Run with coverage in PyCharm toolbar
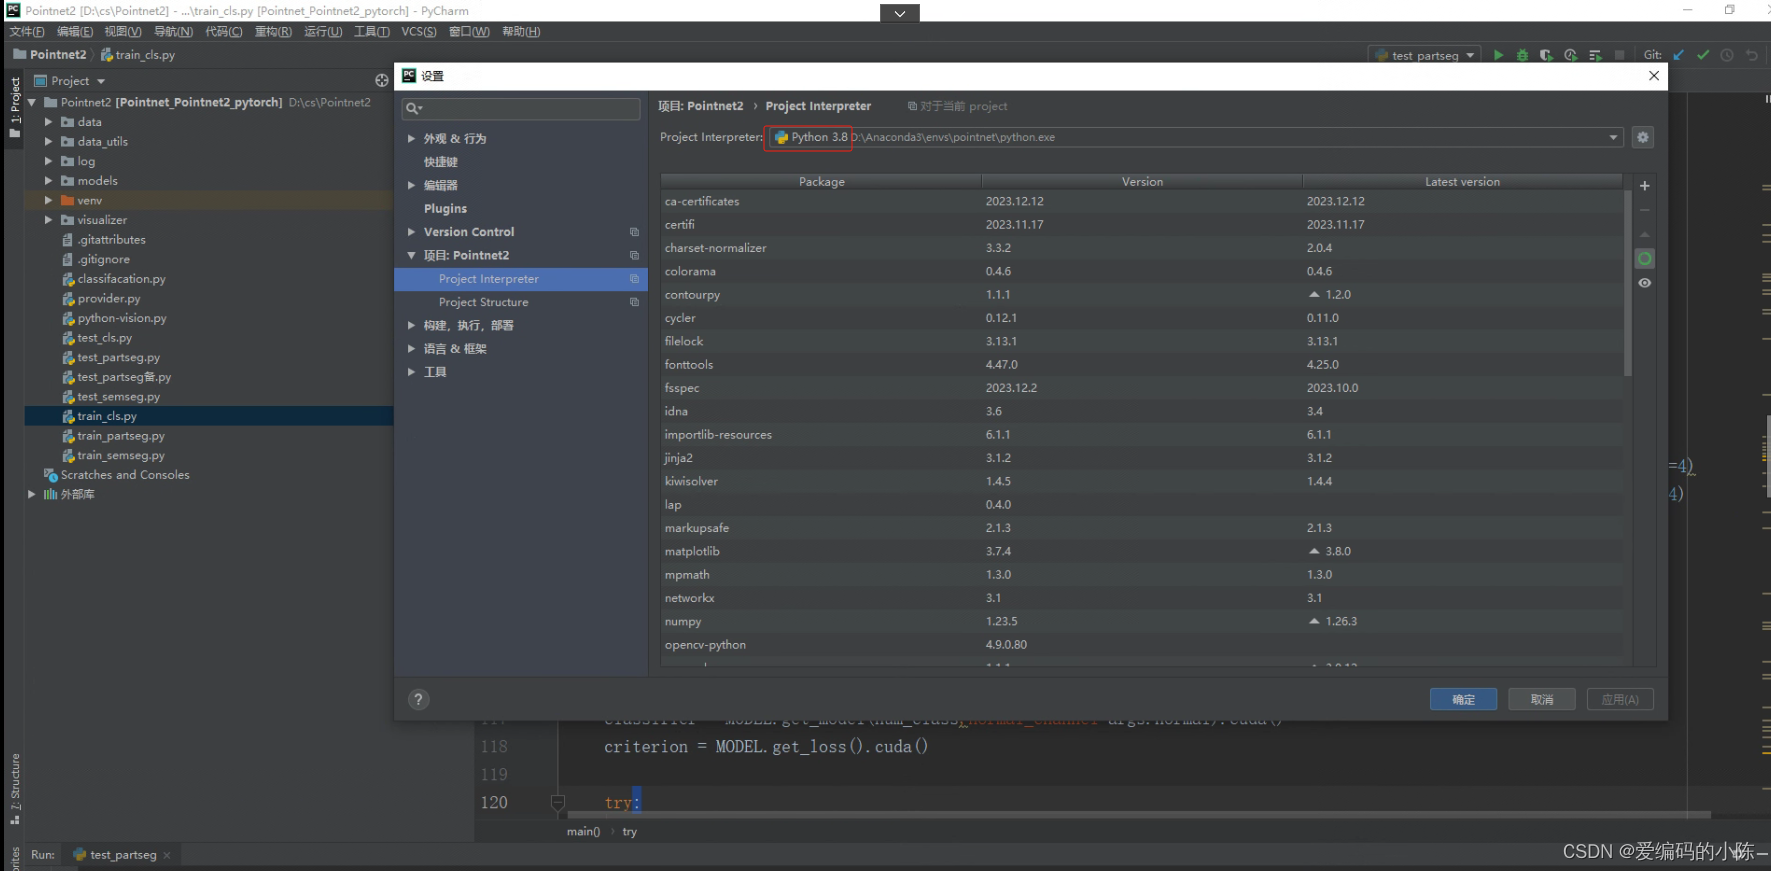This screenshot has height=871, width=1771. pos(1546,55)
